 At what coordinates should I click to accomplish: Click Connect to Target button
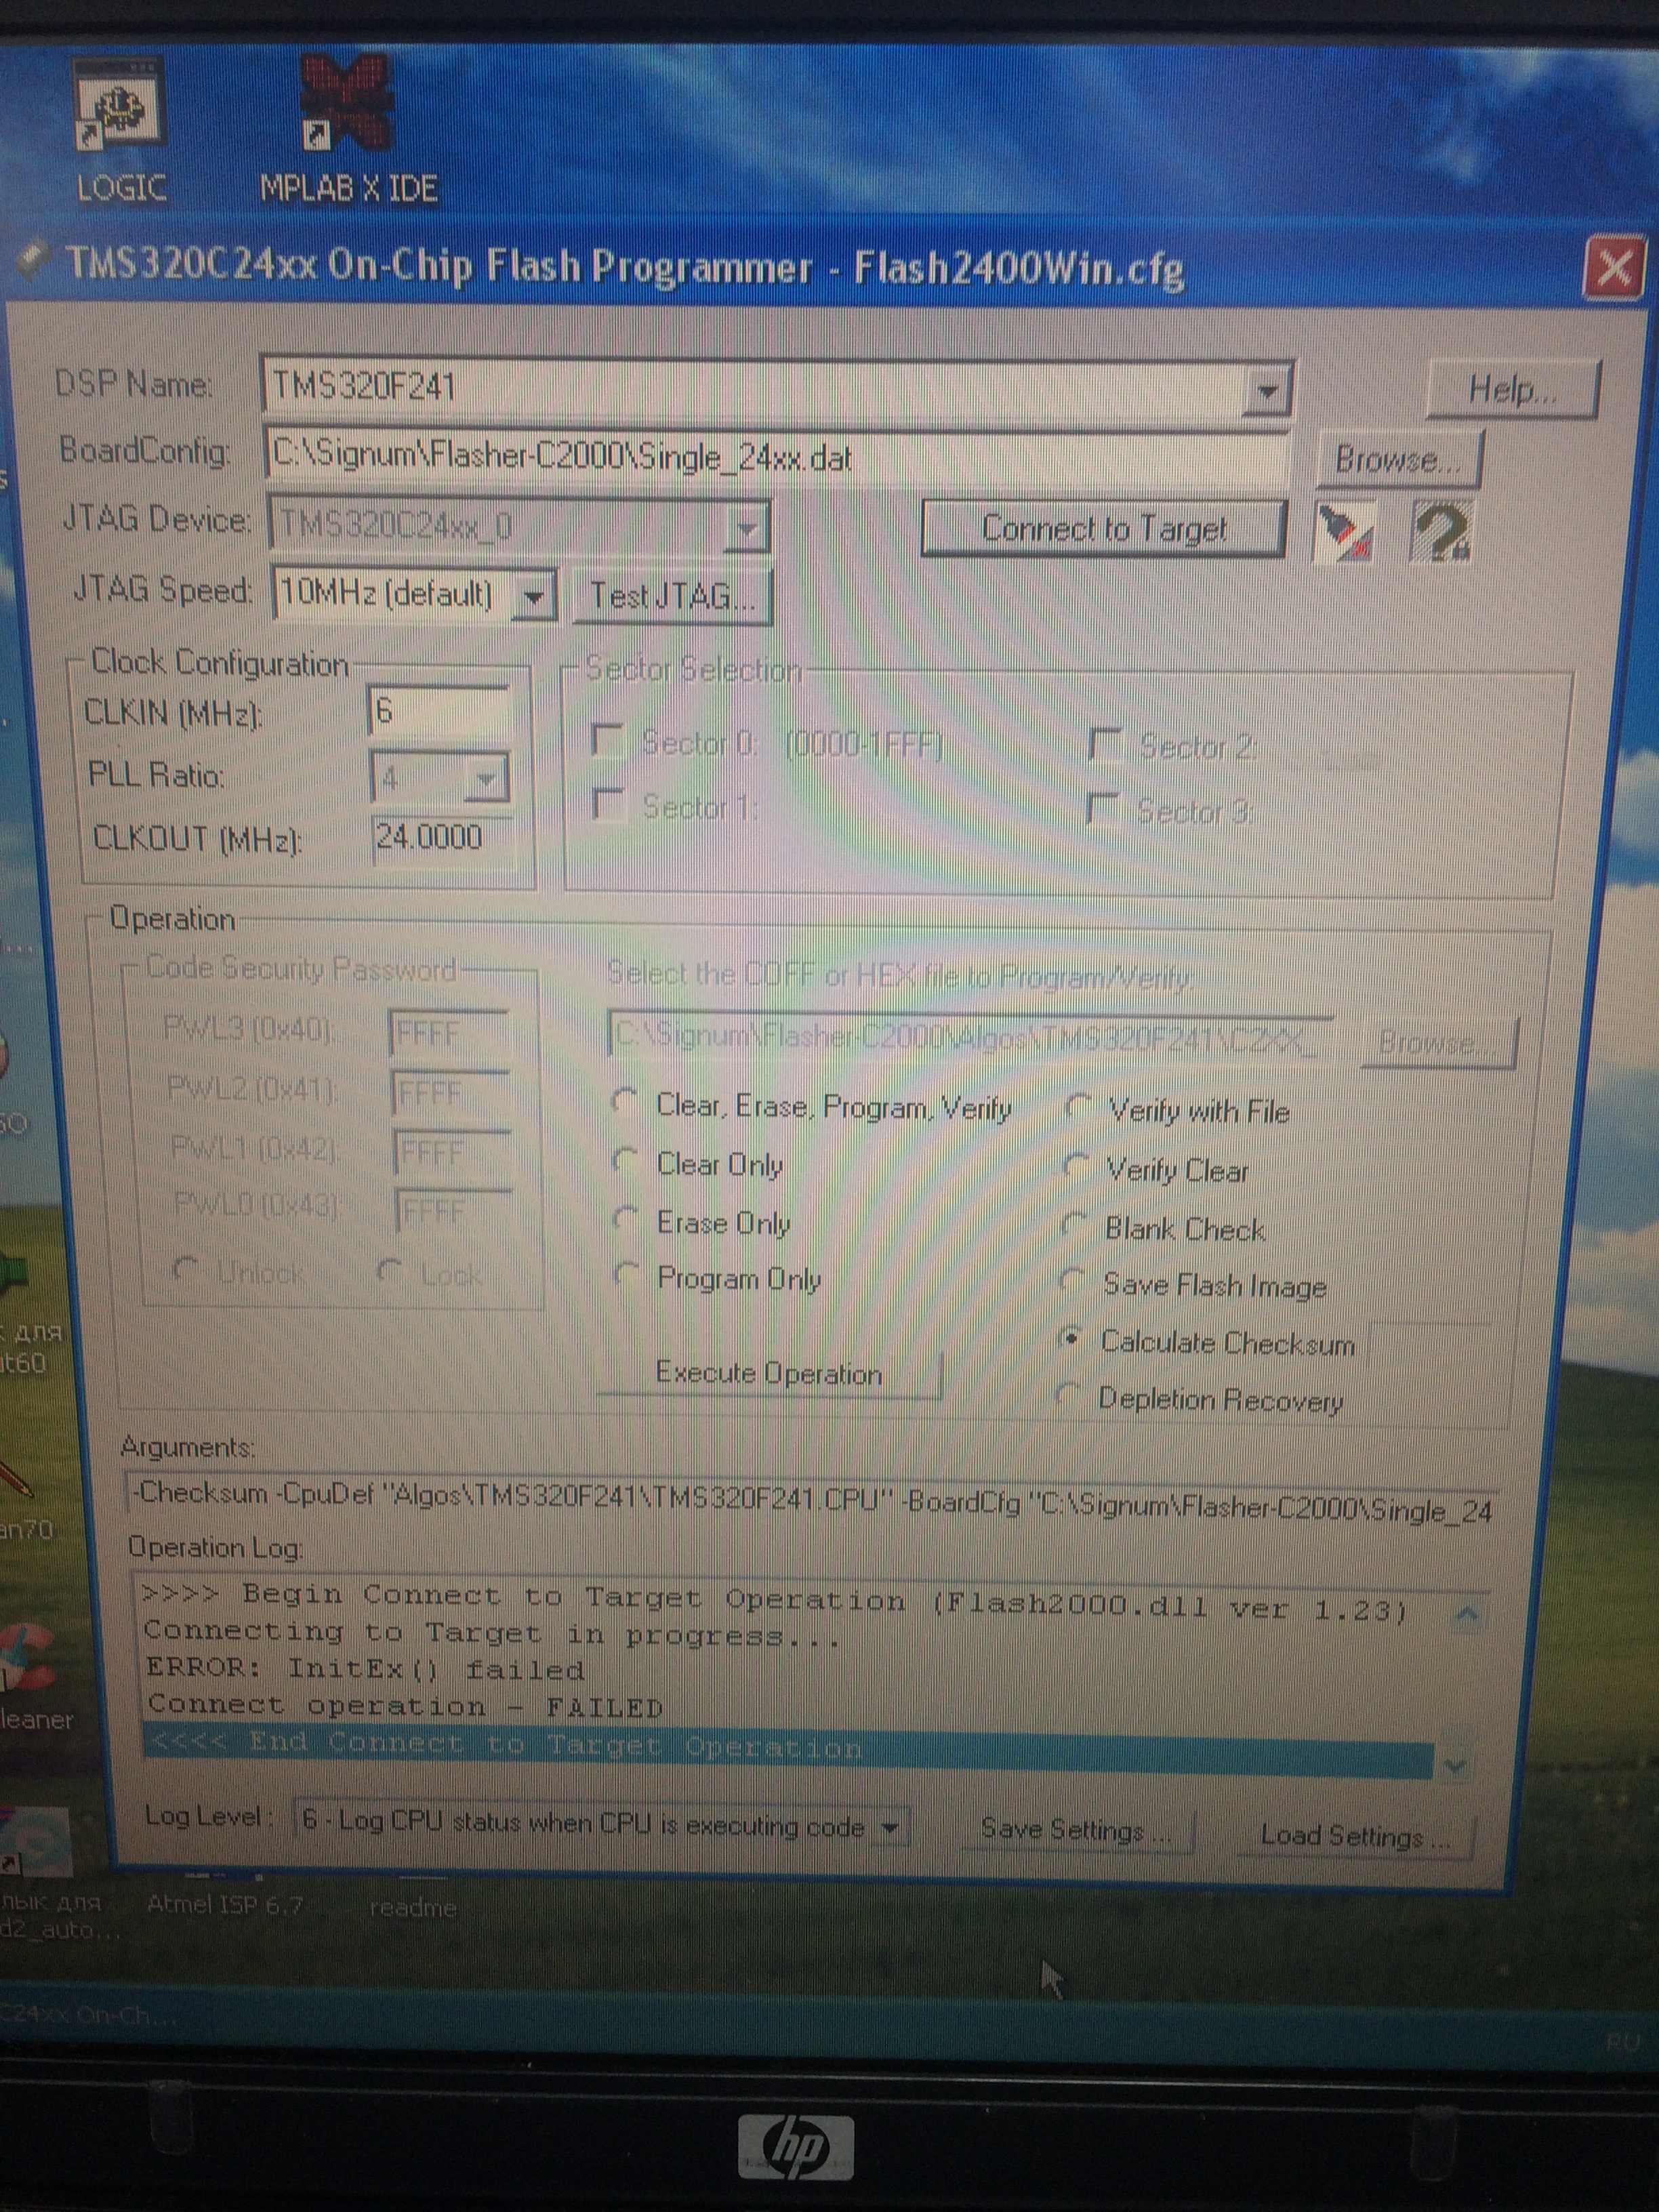pyautogui.click(x=1103, y=529)
